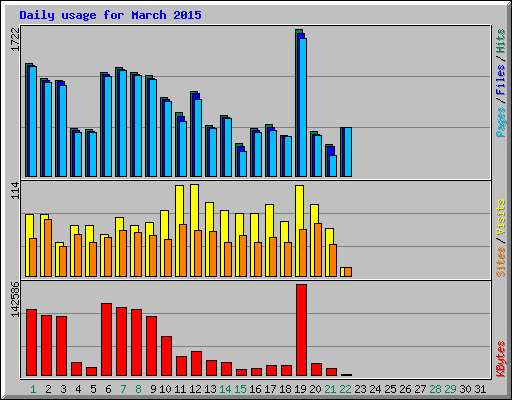Viewport: 512px width, 400px height.
Task: Click the Visits legend word
Action: [x=500, y=218]
